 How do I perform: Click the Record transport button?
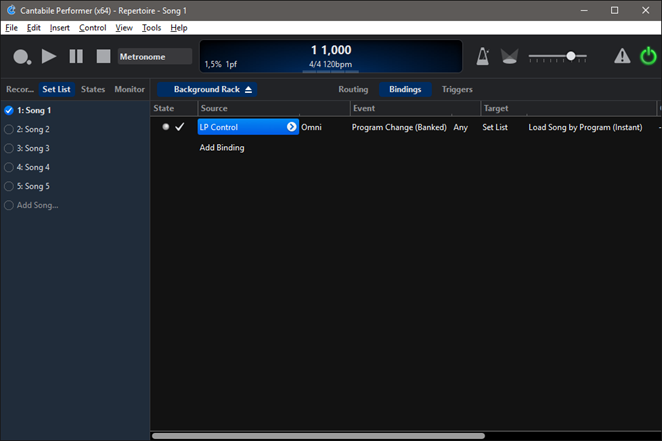[x=22, y=57]
